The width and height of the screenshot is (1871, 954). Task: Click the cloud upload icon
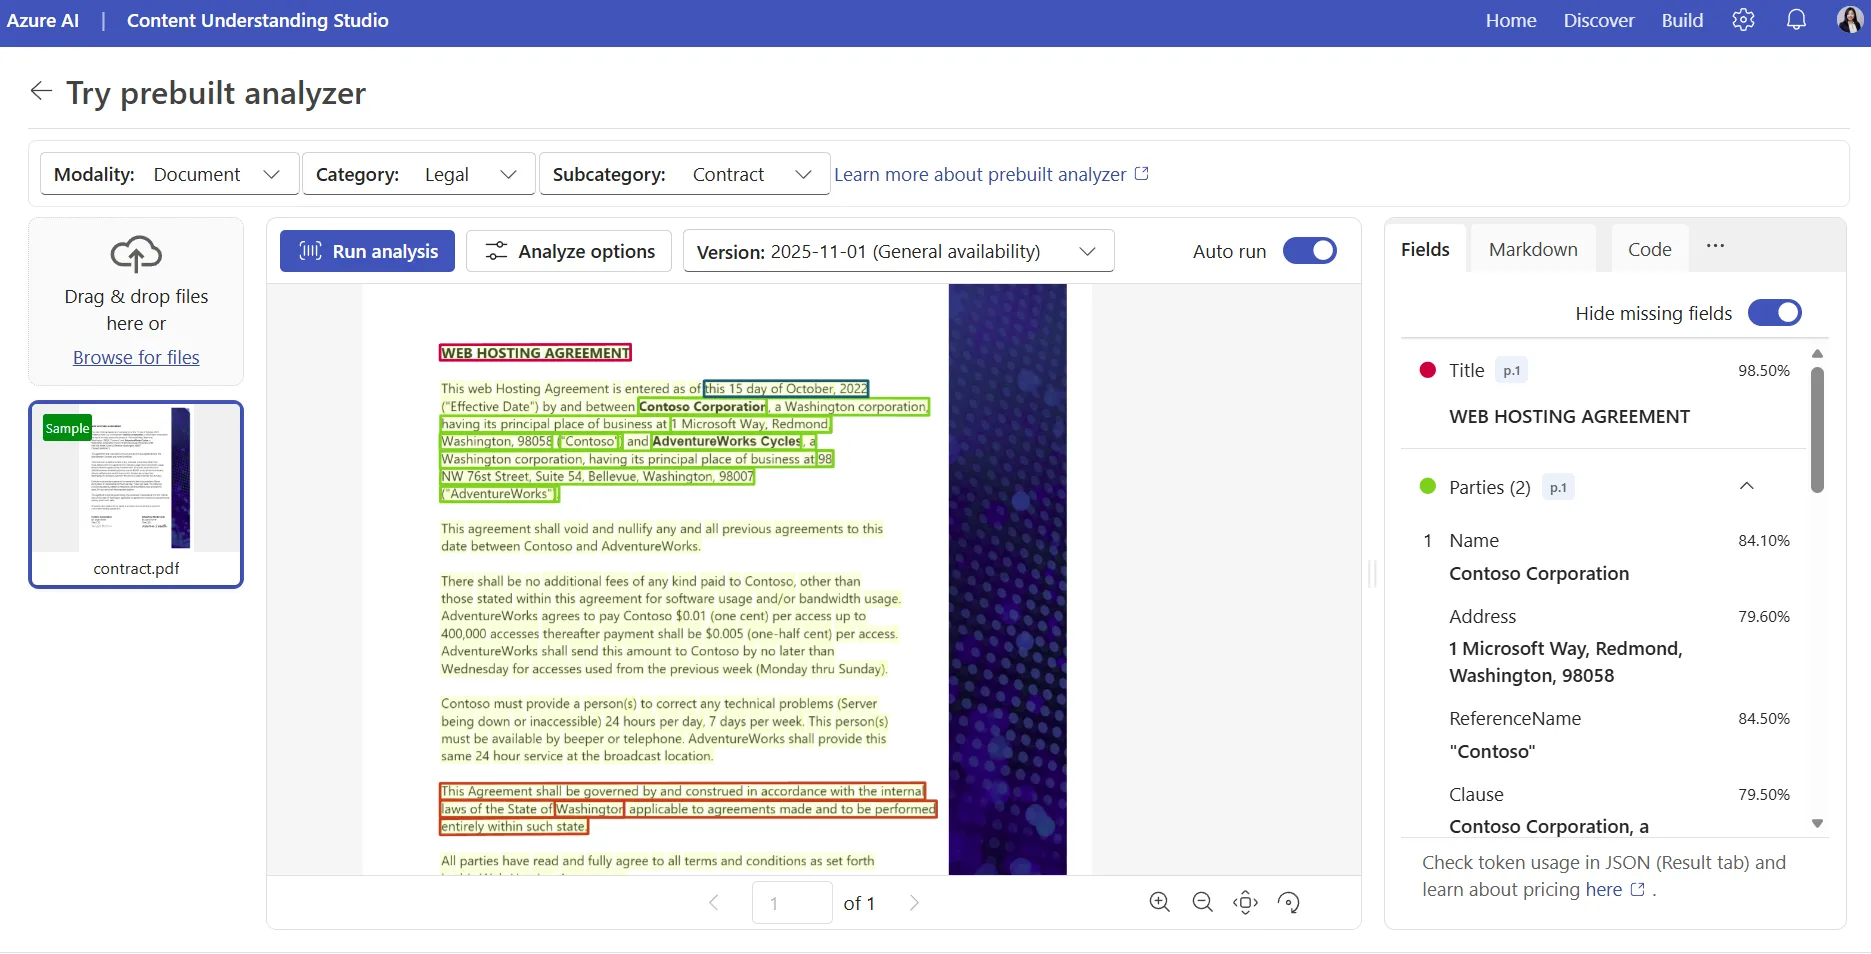pos(136,254)
